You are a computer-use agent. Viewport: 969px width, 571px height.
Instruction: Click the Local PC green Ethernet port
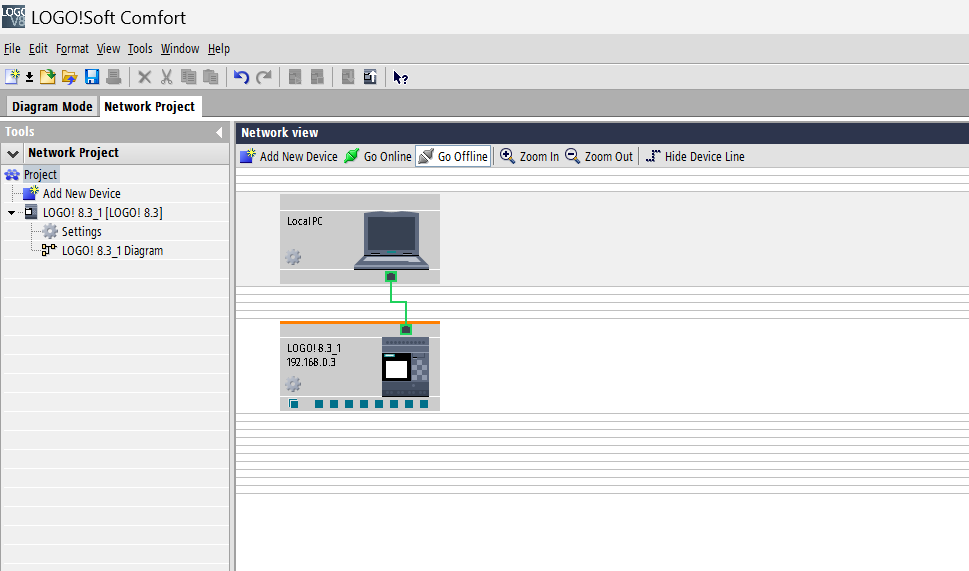(x=391, y=277)
